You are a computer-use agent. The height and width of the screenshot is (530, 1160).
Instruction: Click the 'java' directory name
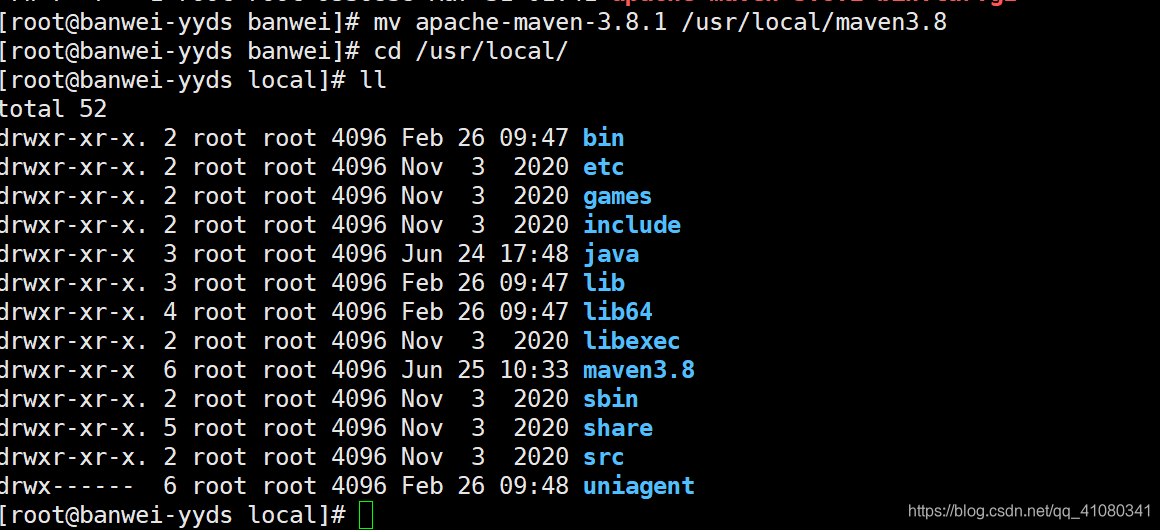pos(610,254)
